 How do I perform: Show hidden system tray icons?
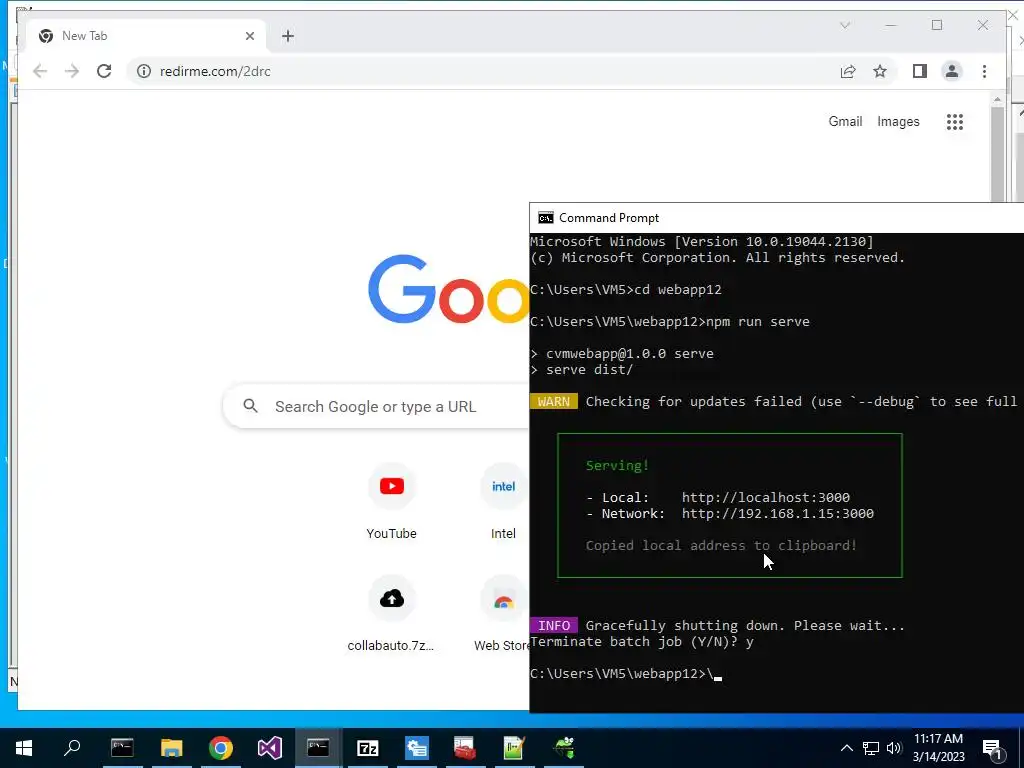(x=846, y=748)
